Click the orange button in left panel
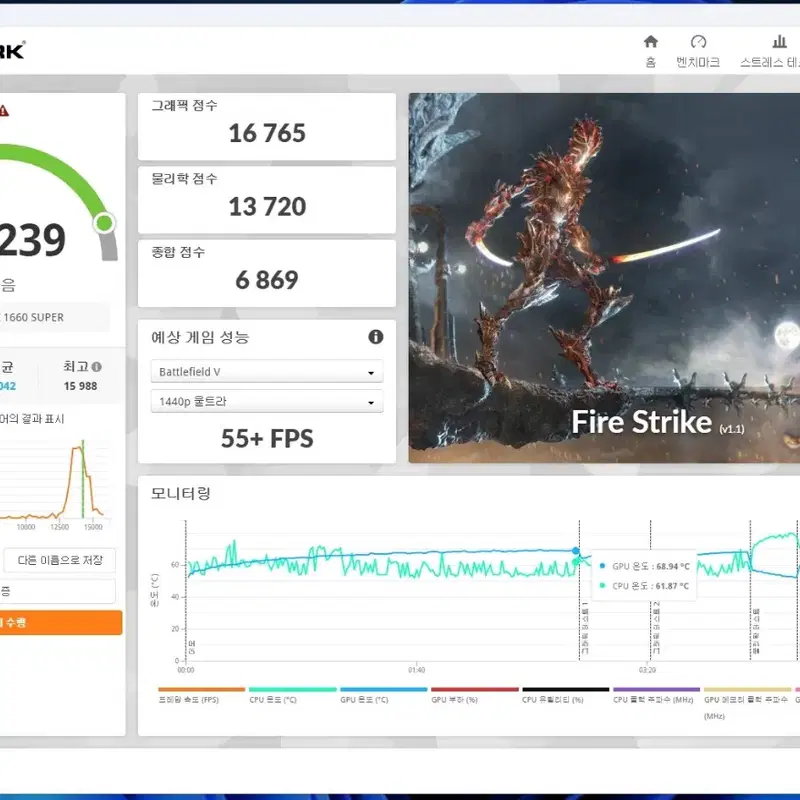This screenshot has width=800, height=800. point(60,622)
